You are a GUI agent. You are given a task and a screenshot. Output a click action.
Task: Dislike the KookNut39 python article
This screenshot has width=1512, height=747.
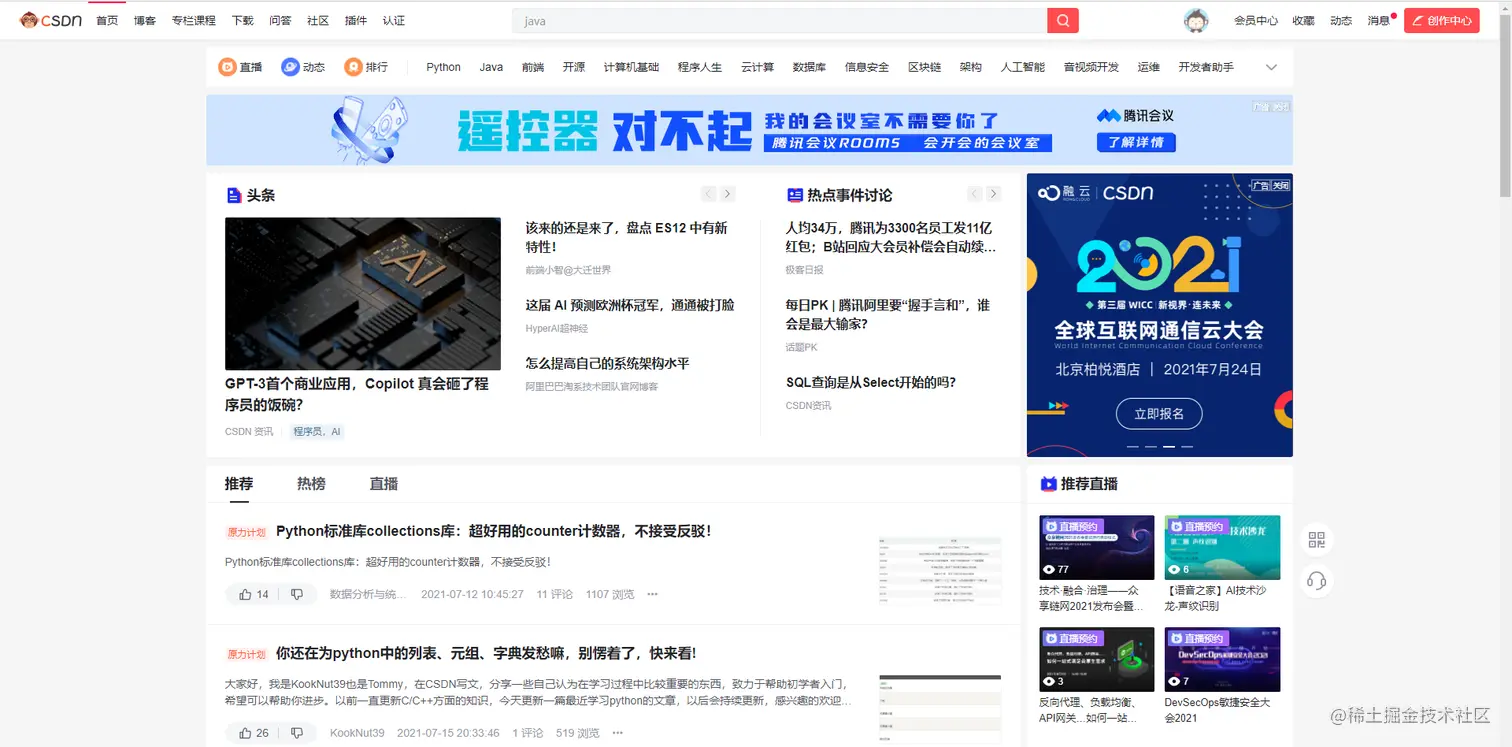297,733
